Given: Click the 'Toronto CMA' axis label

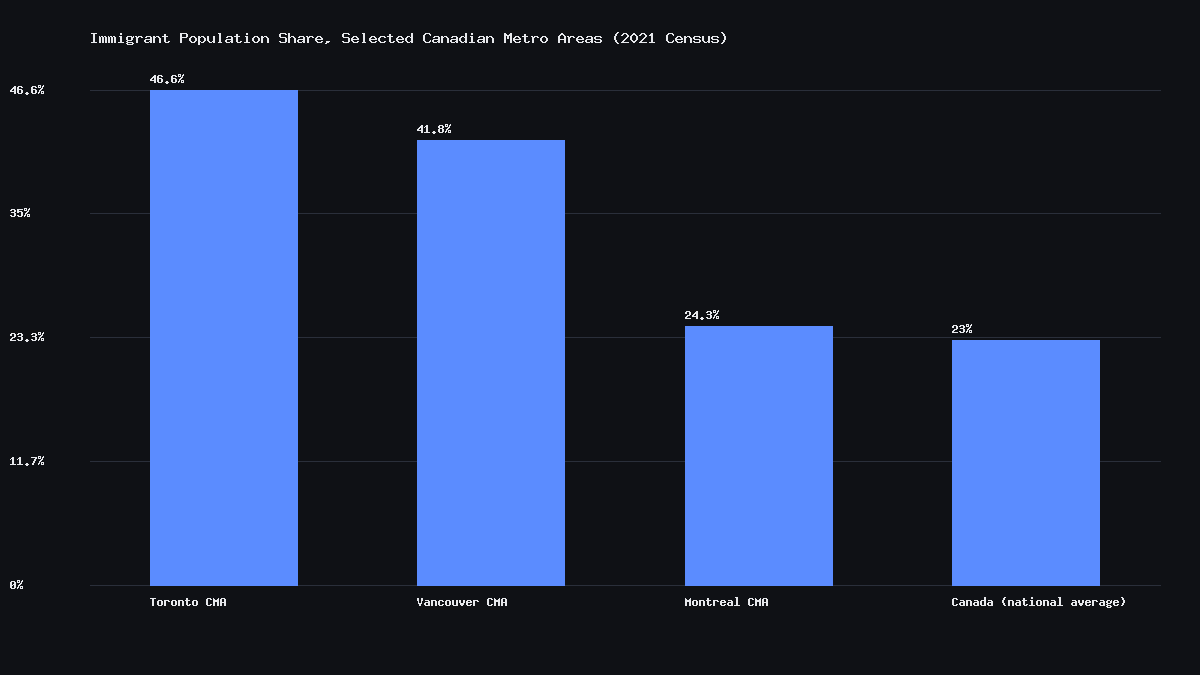Looking at the screenshot, I should pyautogui.click(x=188, y=602).
